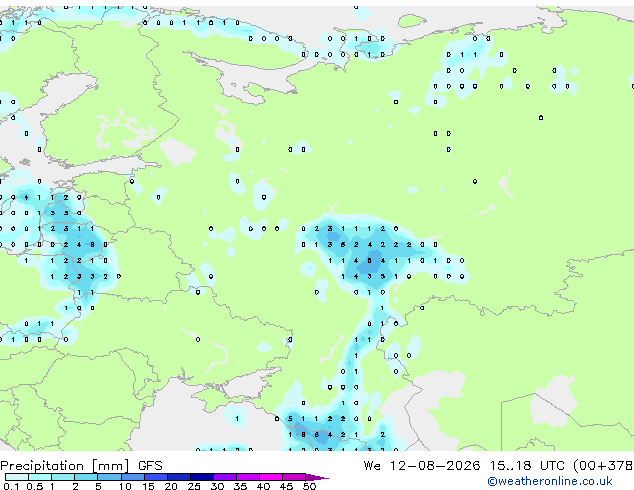
Task: Click the 'We 12-08-2026 15..18 UTC' date text
Action: click(x=464, y=466)
